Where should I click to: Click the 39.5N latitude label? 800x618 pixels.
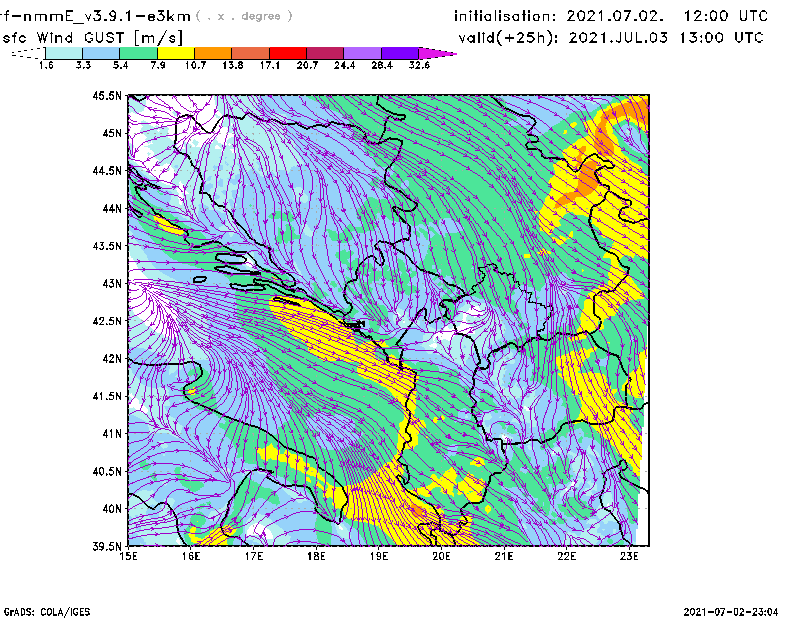pyautogui.click(x=107, y=546)
